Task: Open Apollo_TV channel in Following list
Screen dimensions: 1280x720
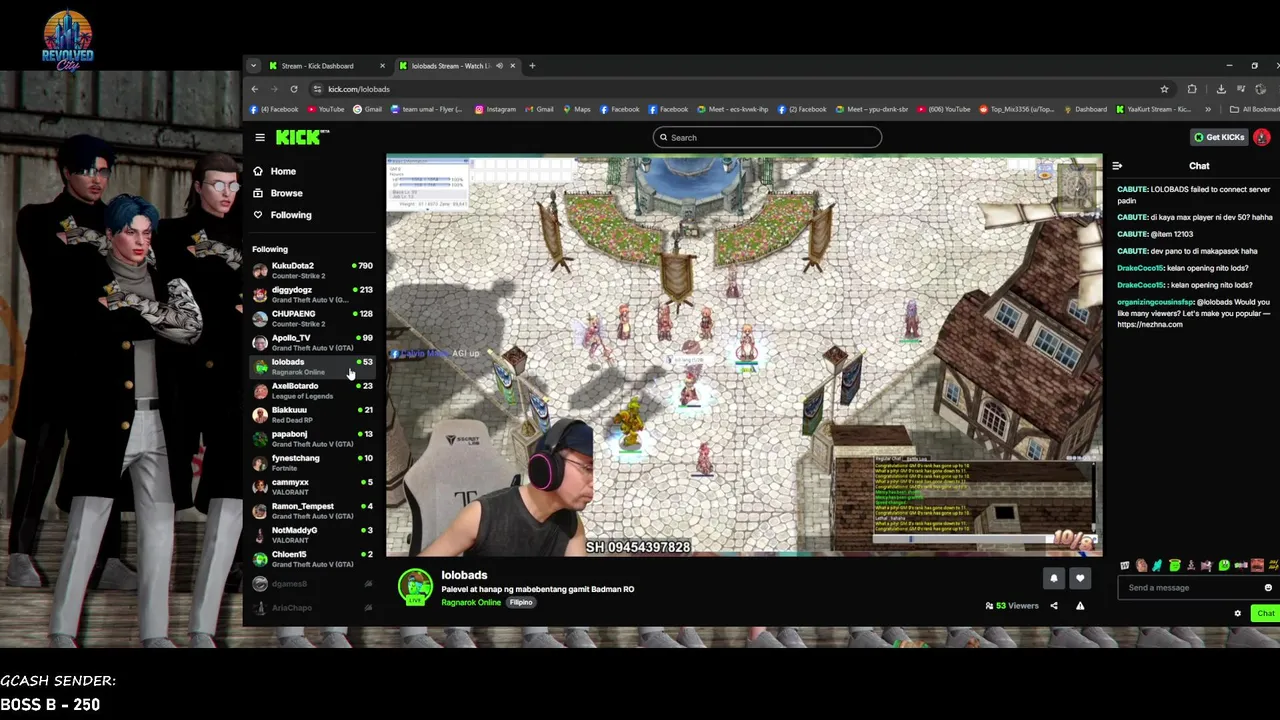Action: 313,343
